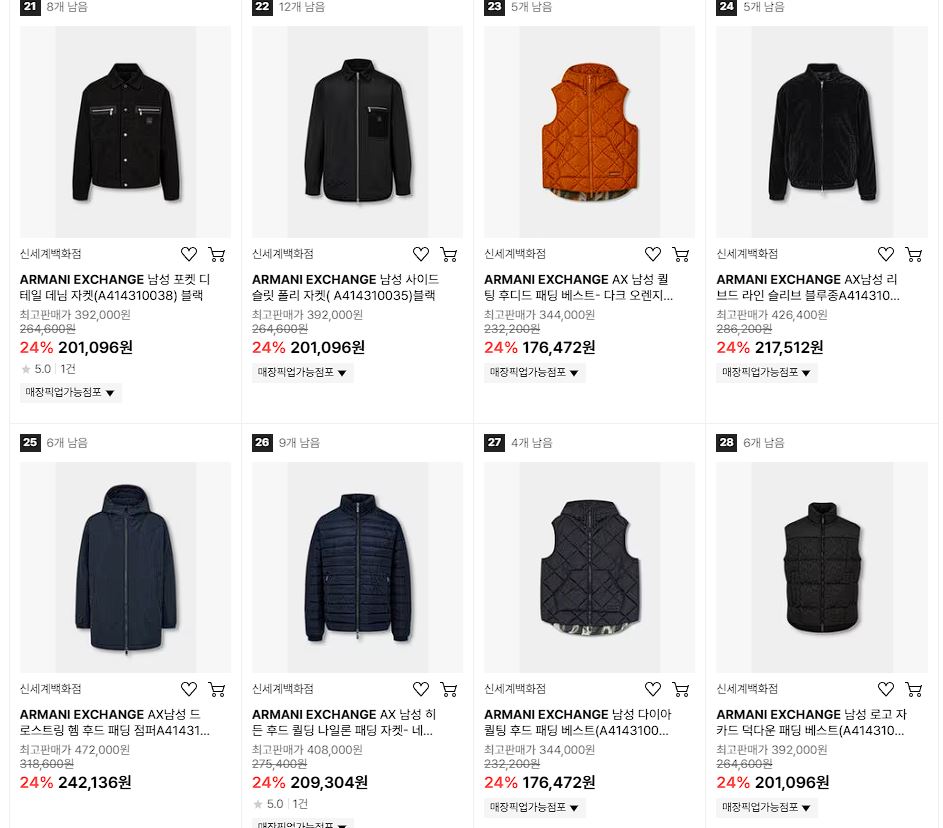Screen dimensions: 943x828
Task: Open product title for item 22 poly jacket
Action: pos(345,287)
